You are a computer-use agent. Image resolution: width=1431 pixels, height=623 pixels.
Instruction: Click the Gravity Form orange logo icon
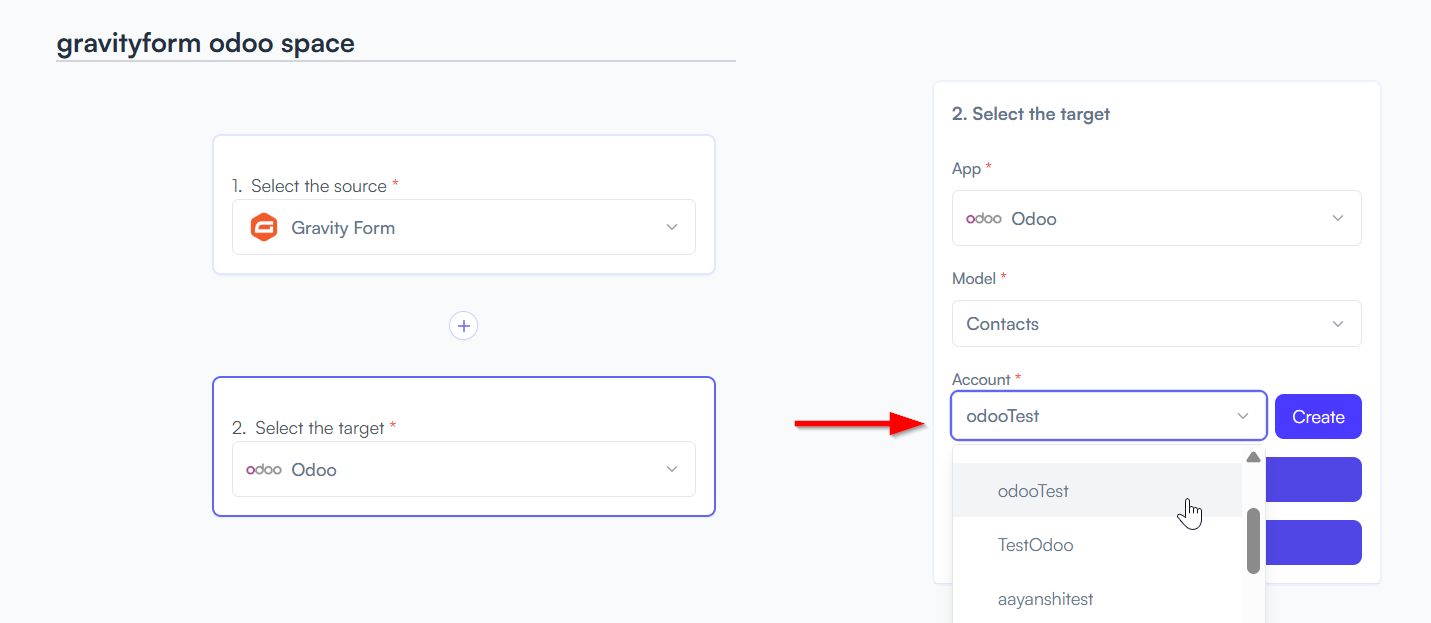click(x=264, y=228)
